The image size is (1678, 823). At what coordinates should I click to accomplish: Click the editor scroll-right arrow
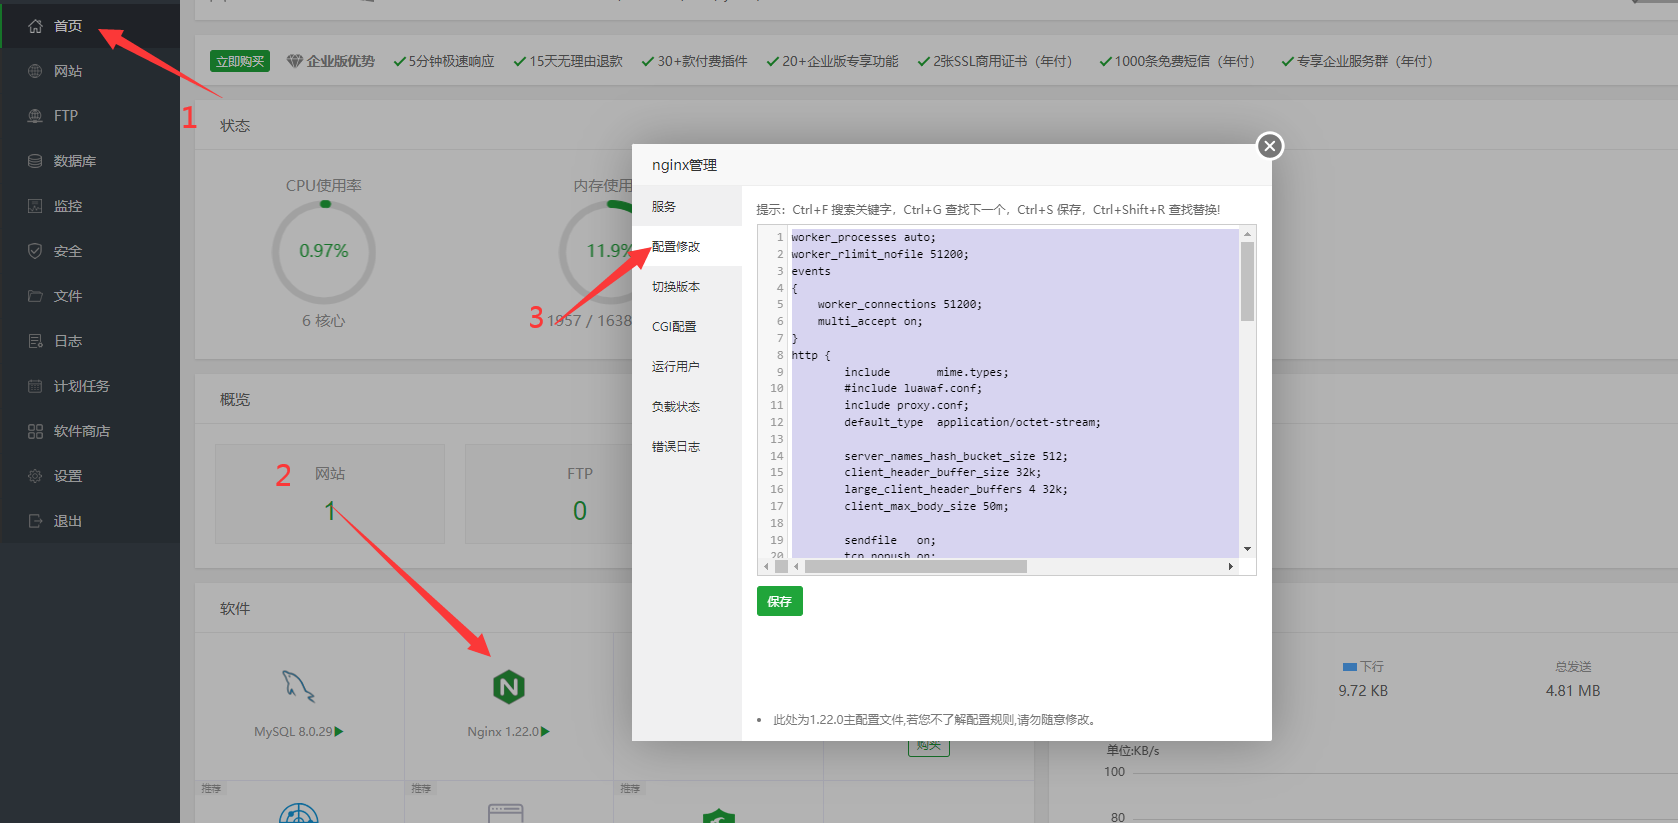pyautogui.click(x=1231, y=566)
